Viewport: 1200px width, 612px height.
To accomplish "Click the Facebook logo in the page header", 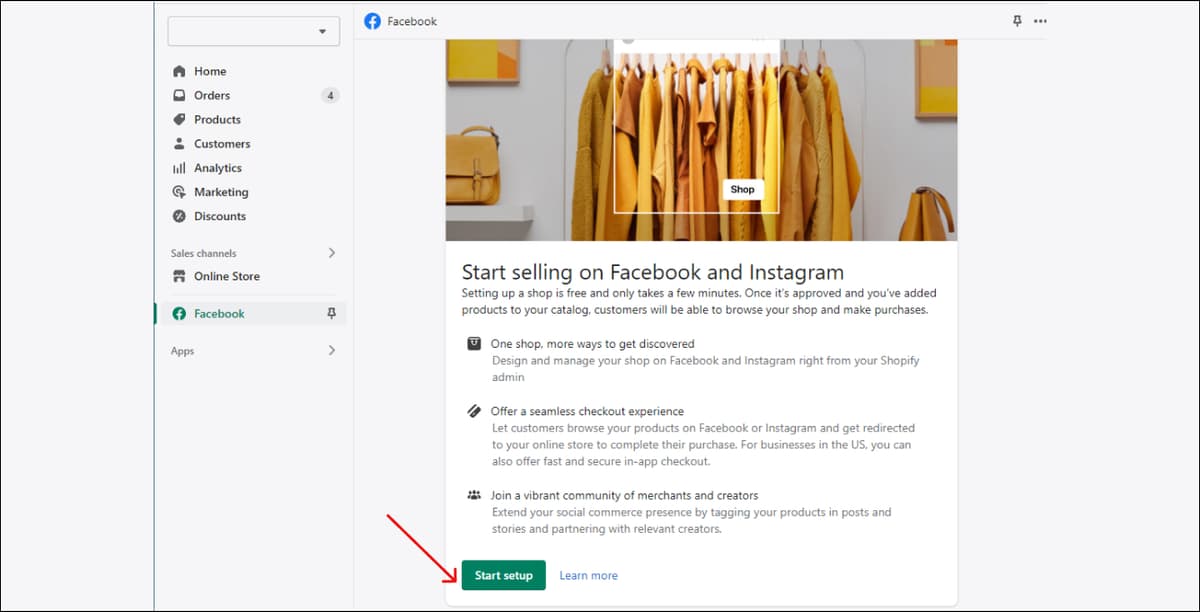I will tap(372, 21).
